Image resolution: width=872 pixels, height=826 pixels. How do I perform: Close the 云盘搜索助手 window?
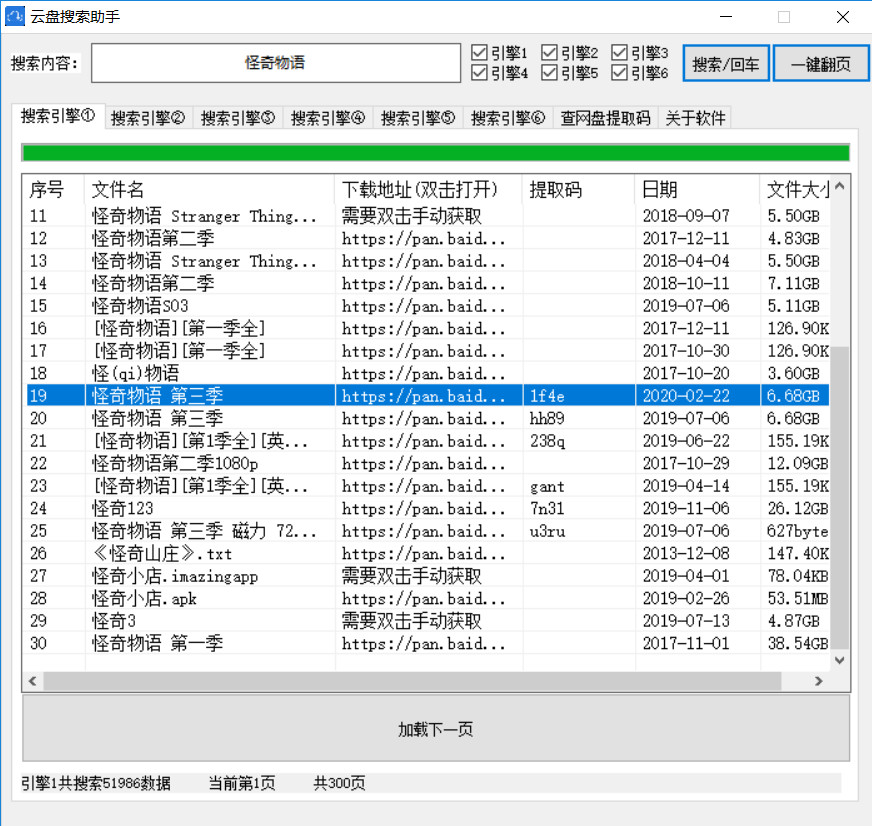tap(843, 17)
